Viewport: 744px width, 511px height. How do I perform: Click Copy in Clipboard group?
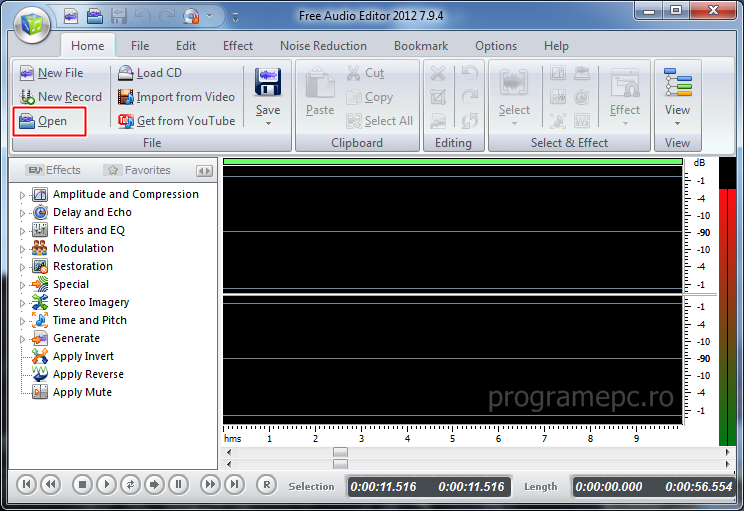370,97
